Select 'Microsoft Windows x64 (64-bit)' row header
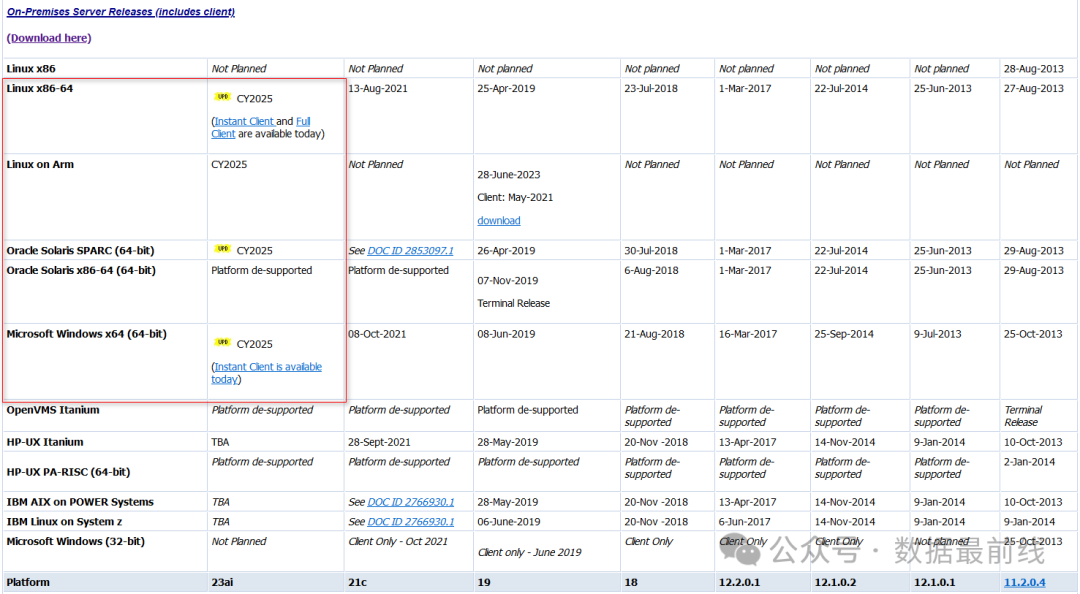 87,334
